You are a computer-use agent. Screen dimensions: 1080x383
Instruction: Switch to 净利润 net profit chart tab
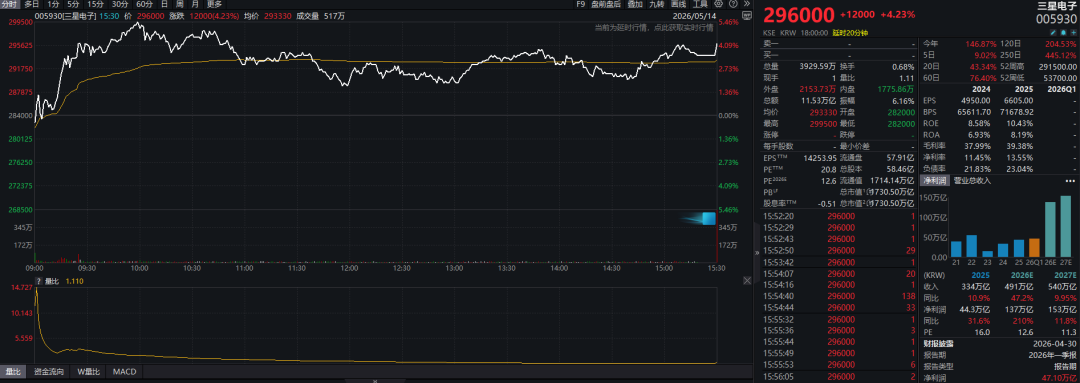(935, 180)
